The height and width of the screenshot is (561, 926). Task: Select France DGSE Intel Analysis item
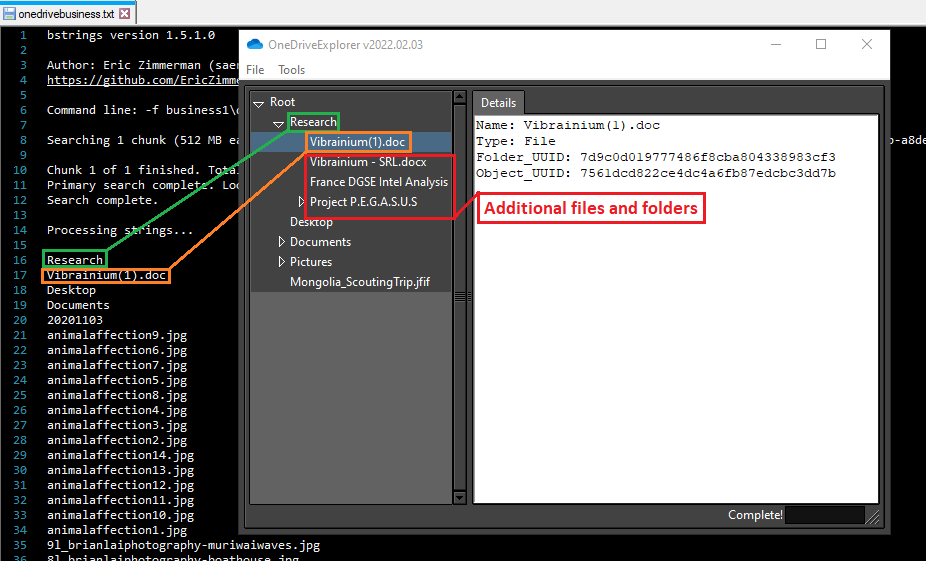[379, 182]
